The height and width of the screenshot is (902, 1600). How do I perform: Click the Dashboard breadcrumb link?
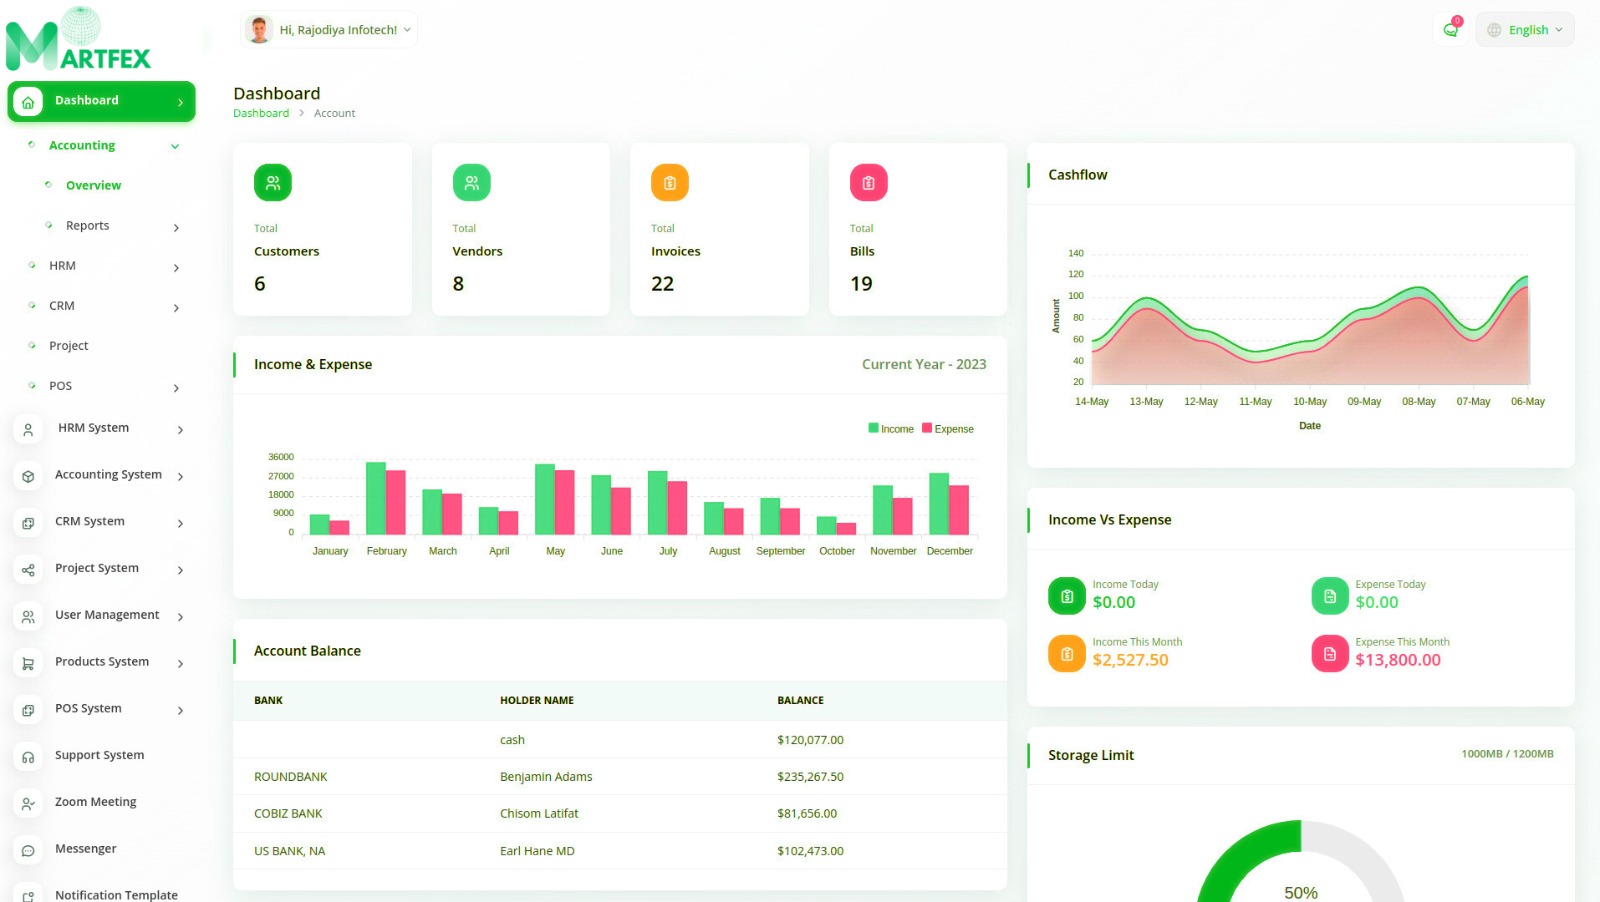click(261, 114)
